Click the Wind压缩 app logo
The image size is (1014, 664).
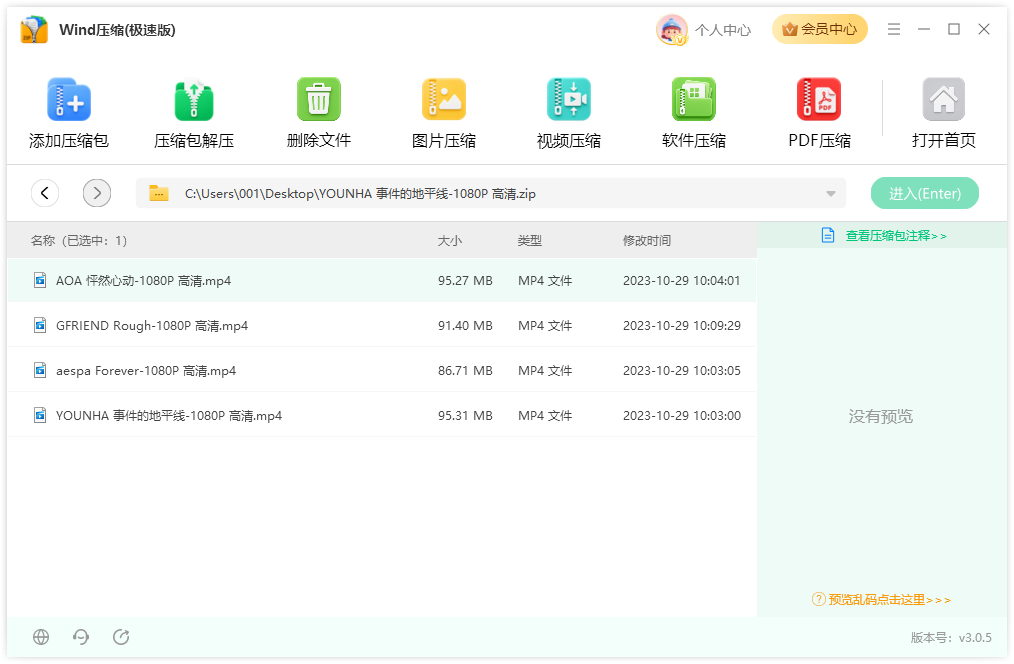34,30
